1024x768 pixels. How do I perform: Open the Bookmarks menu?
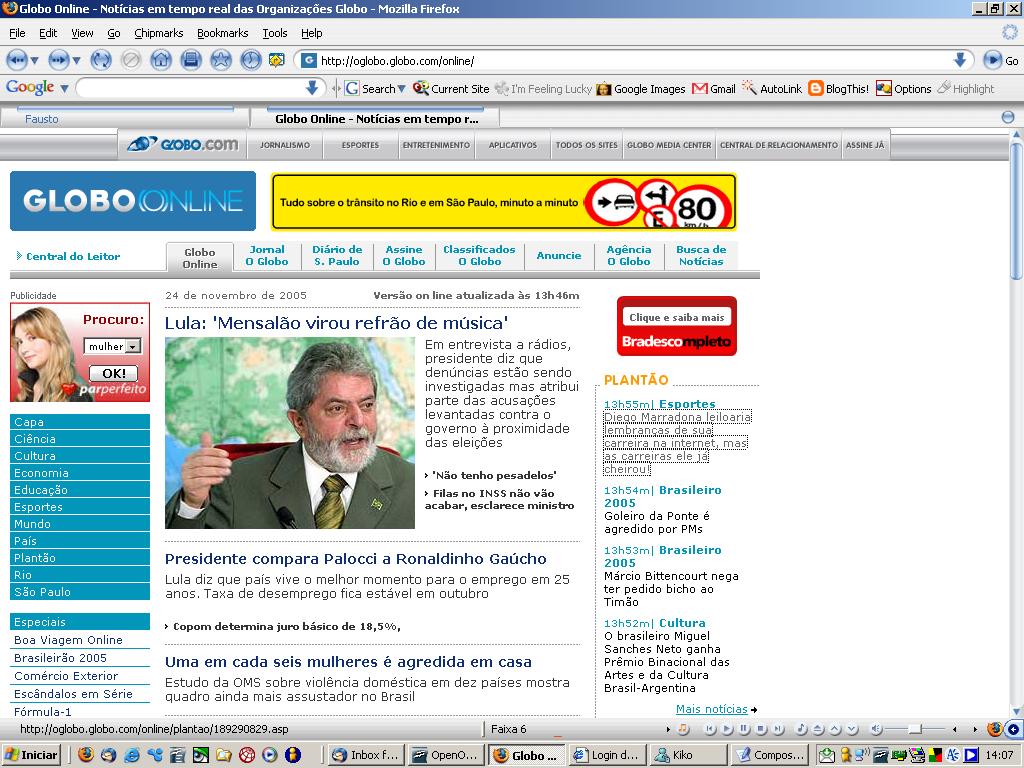(x=222, y=33)
